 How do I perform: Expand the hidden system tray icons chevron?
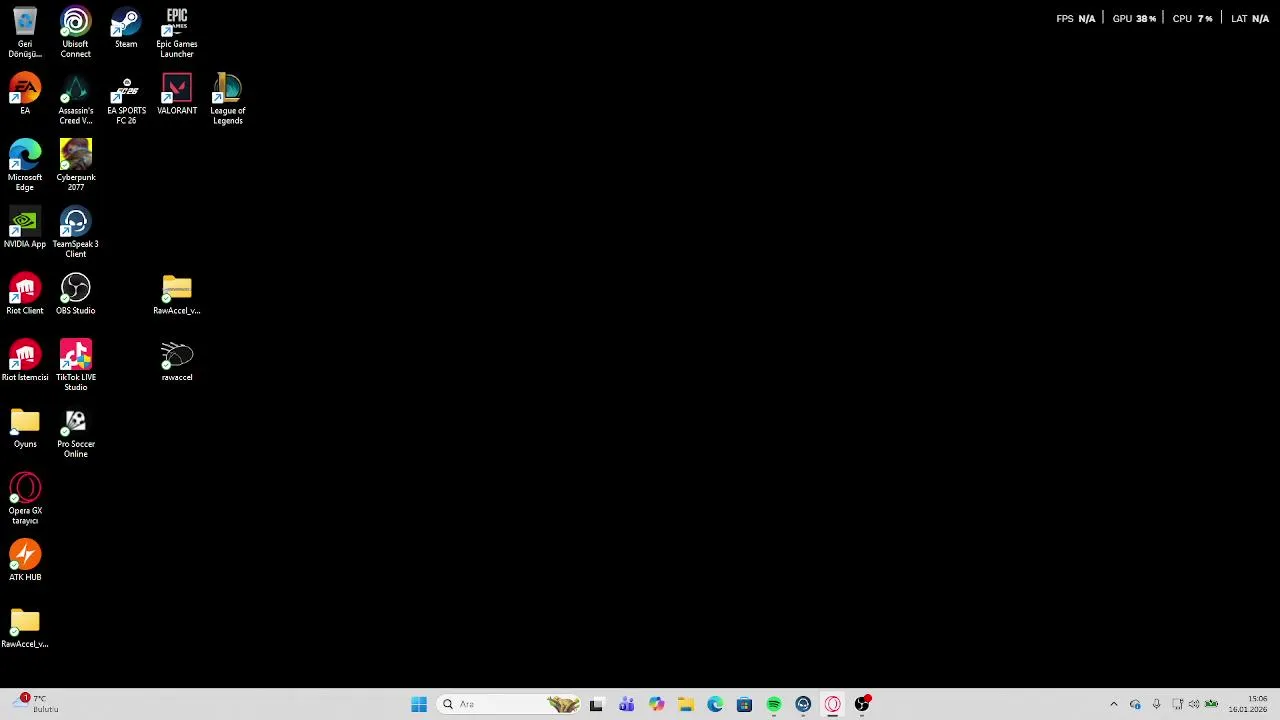pos(1114,705)
